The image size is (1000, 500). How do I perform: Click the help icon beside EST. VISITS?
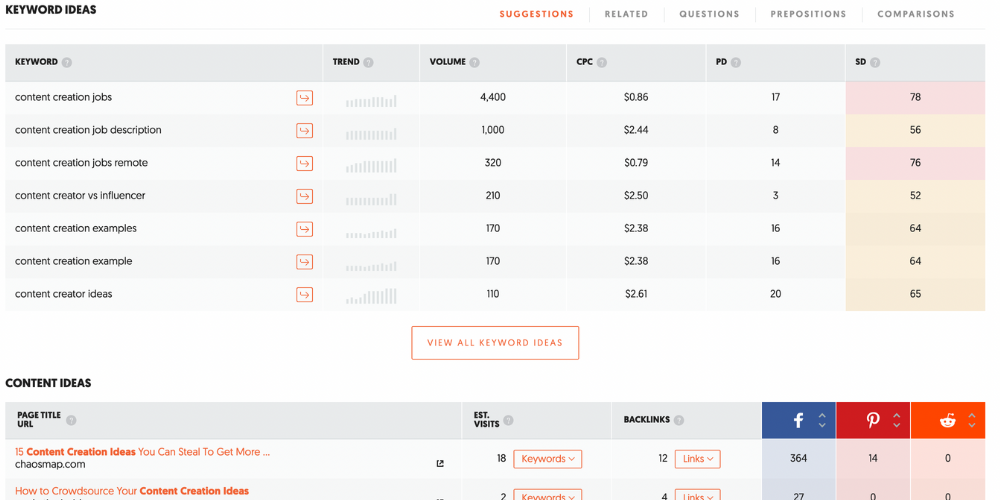(x=508, y=420)
